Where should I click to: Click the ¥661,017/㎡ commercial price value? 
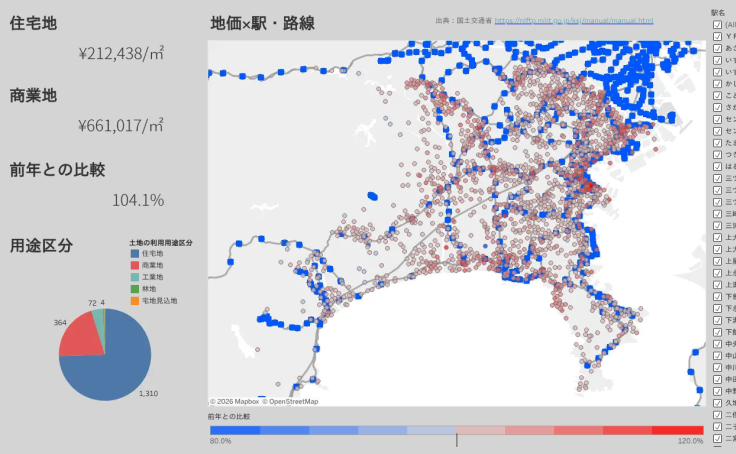tap(121, 126)
